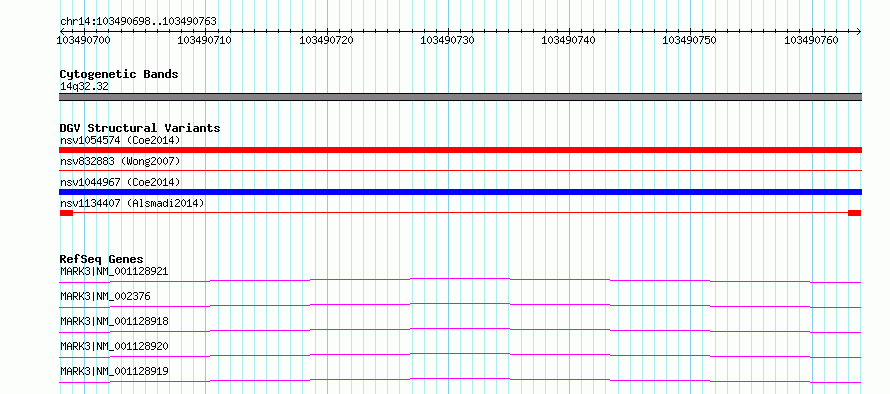
Task: Select the Cytogenetic Bands track title
Action: (x=119, y=74)
